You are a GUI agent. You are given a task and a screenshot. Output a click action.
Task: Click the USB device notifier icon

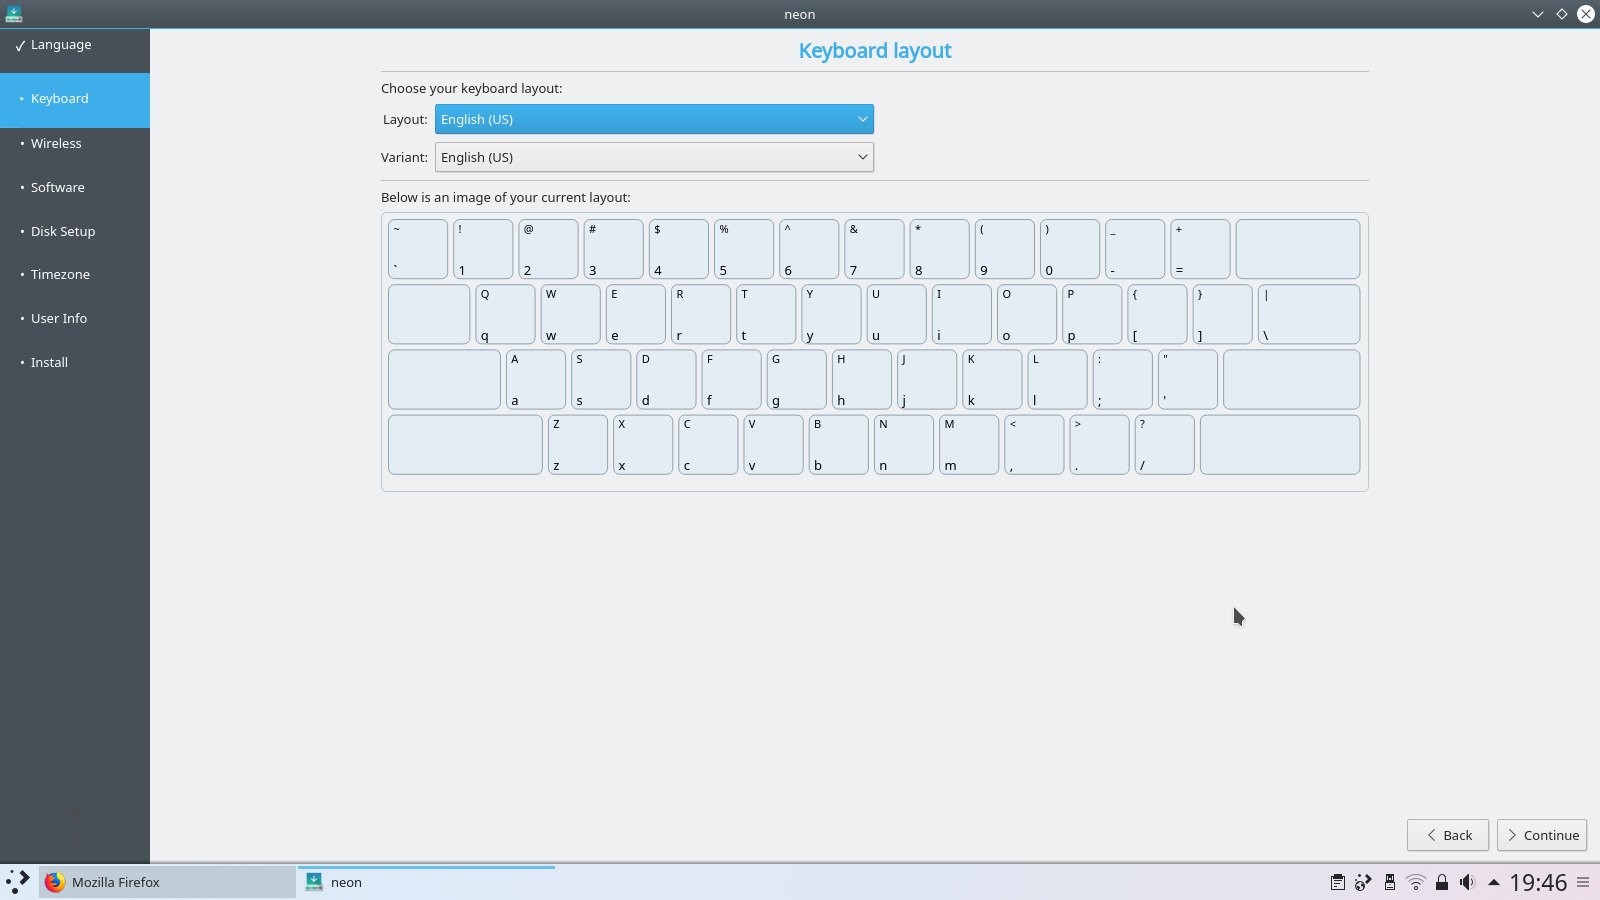coord(1389,882)
